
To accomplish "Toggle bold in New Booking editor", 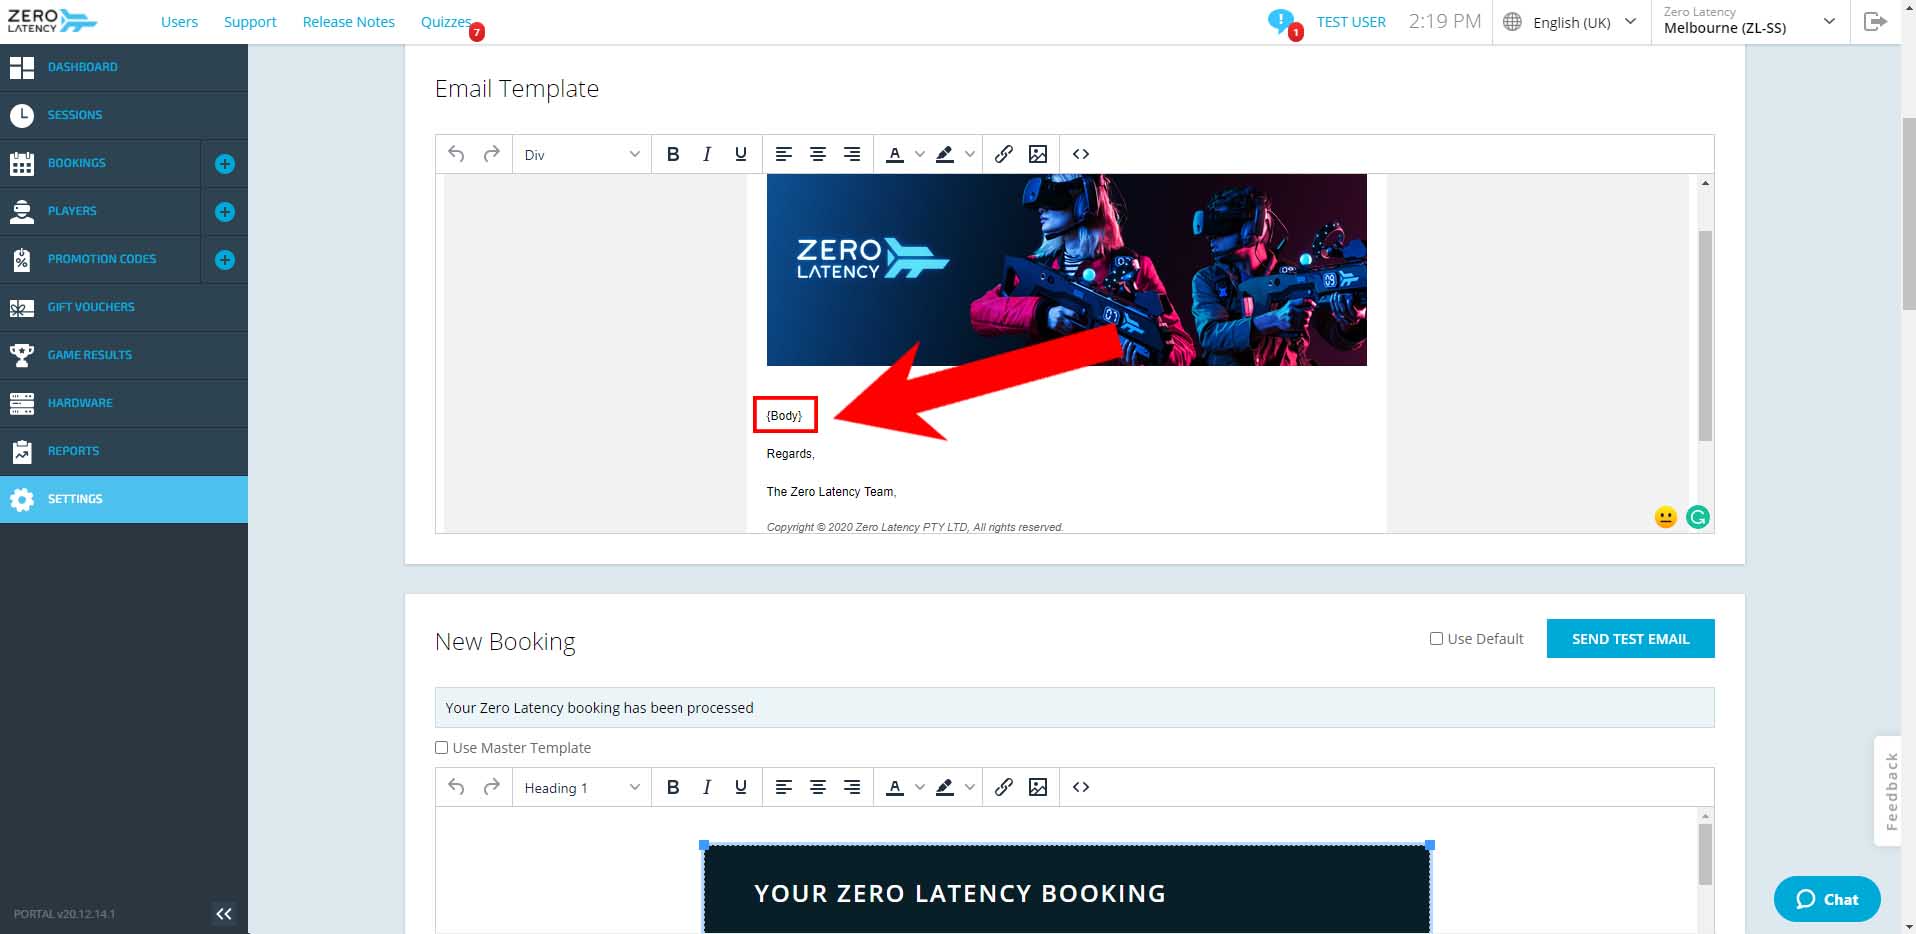I will pos(673,787).
